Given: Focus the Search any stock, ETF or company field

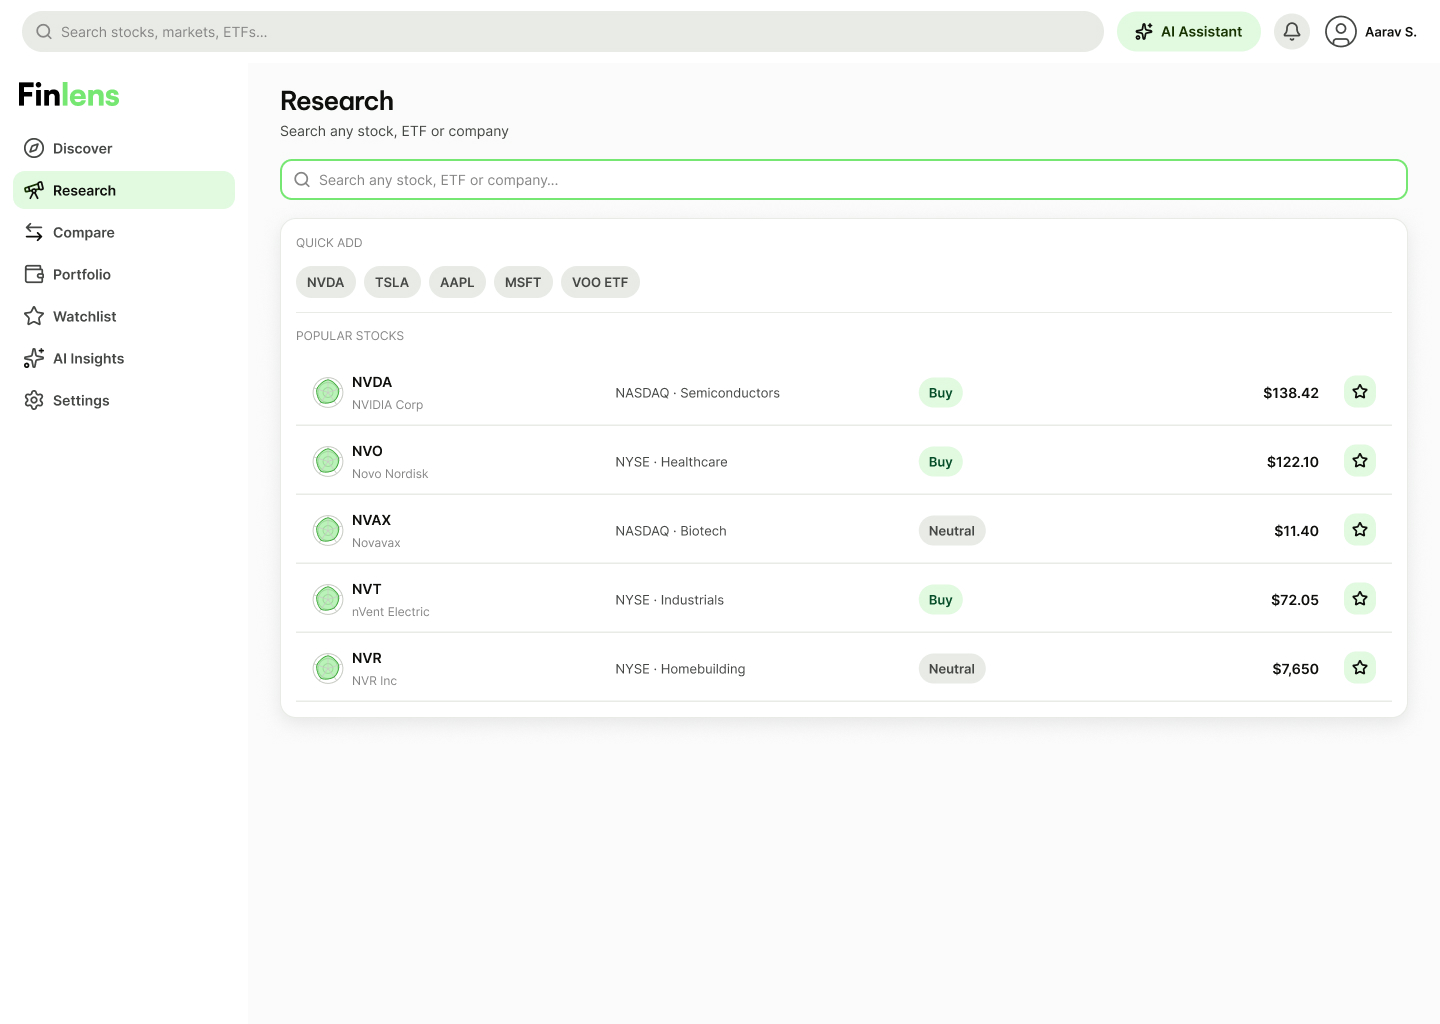Looking at the screenshot, I should coord(844,180).
